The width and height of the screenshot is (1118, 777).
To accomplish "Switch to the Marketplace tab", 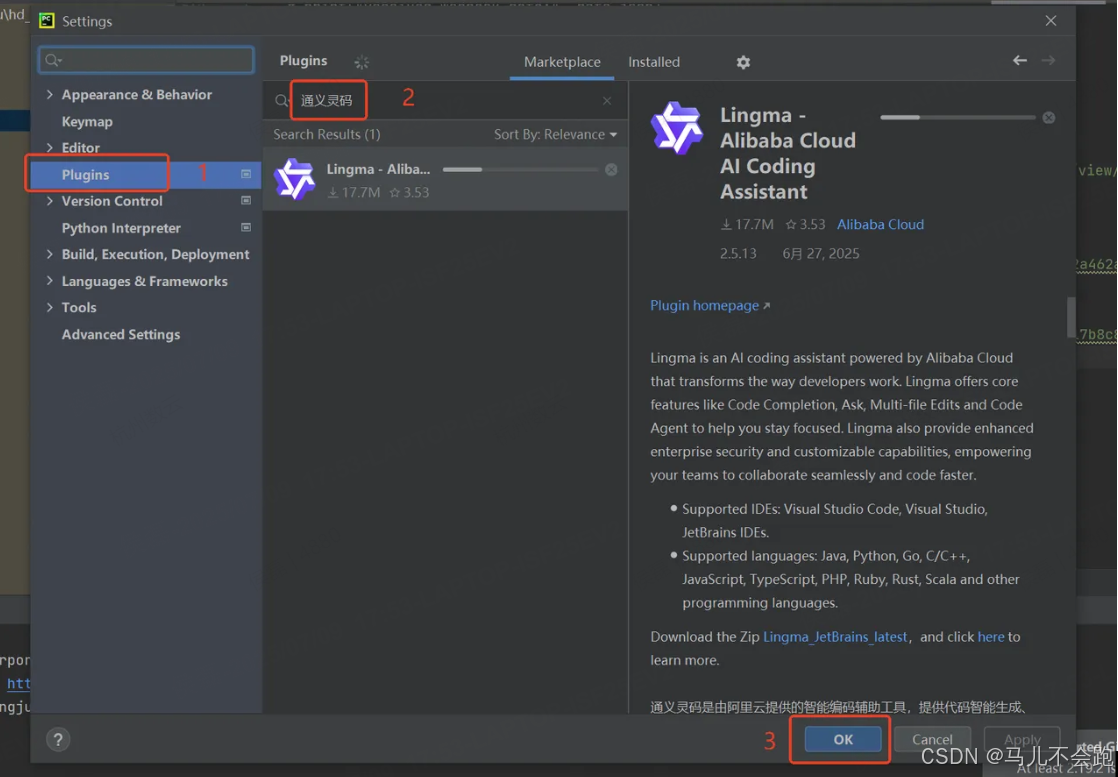I will pyautogui.click(x=562, y=62).
